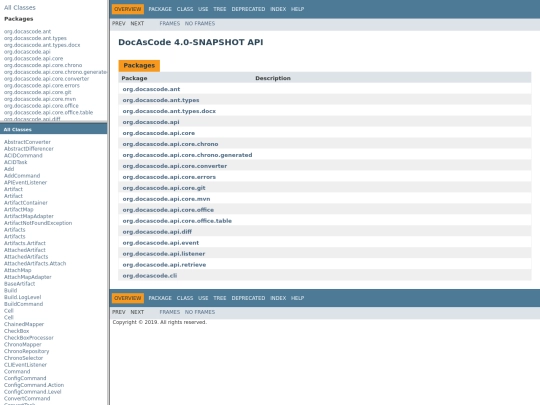540x405 pixels.
Task: Open INDEX in bottom navigation bar
Action: click(x=278, y=298)
